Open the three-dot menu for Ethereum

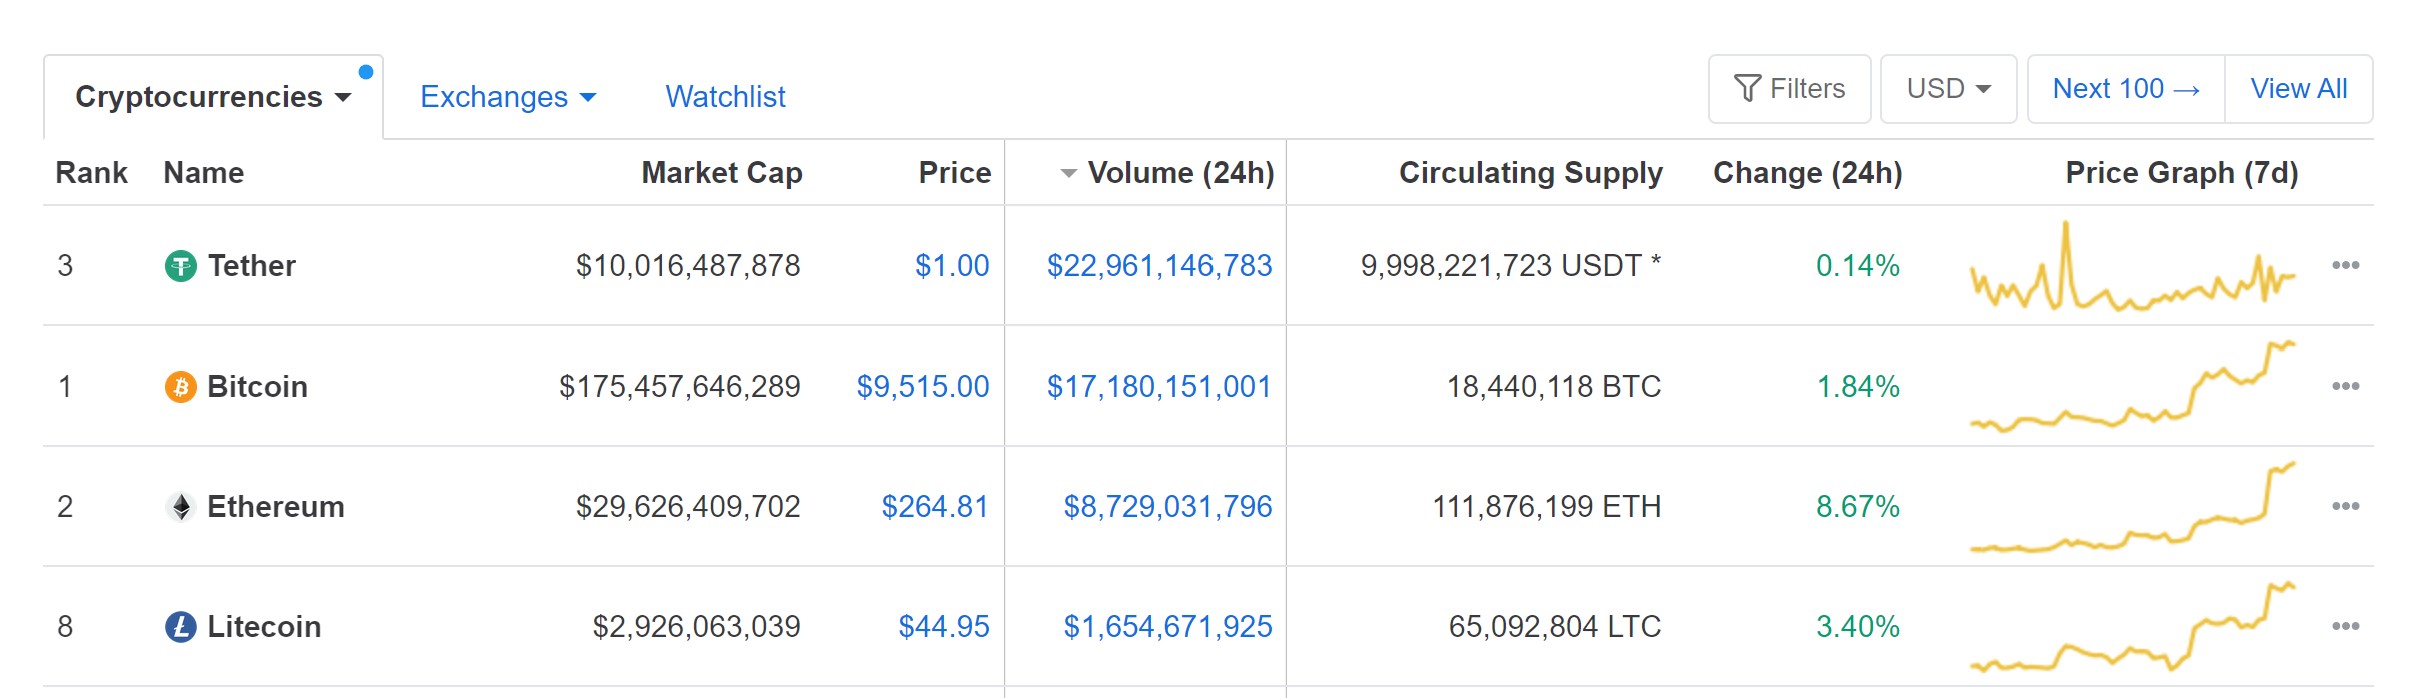pyautogui.click(x=2345, y=506)
